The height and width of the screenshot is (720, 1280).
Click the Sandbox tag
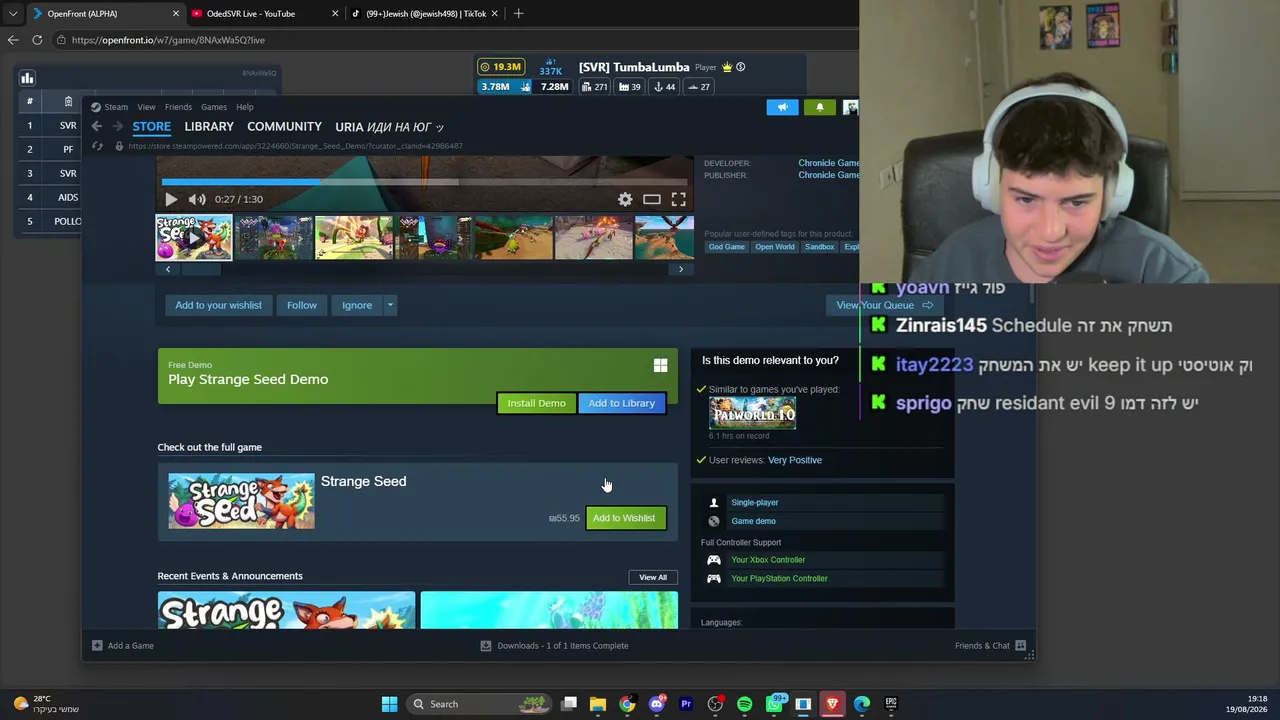tap(820, 247)
